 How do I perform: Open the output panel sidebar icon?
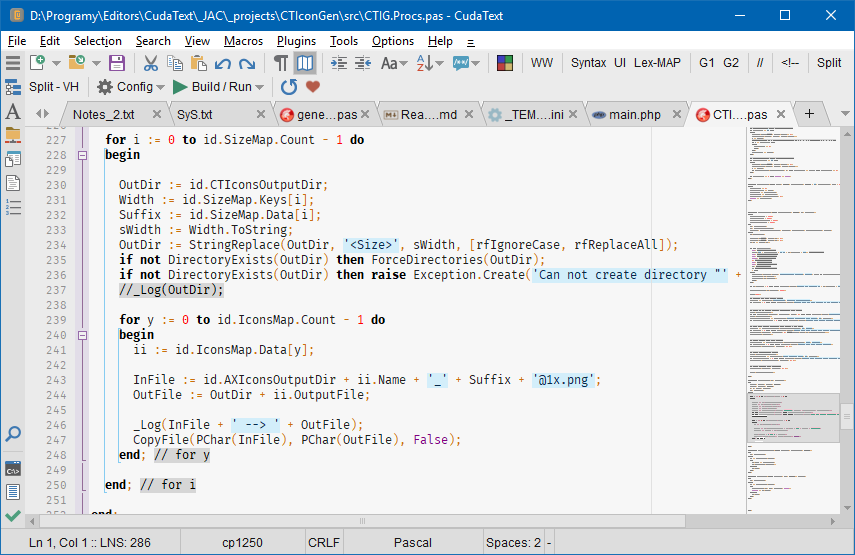click(13, 492)
